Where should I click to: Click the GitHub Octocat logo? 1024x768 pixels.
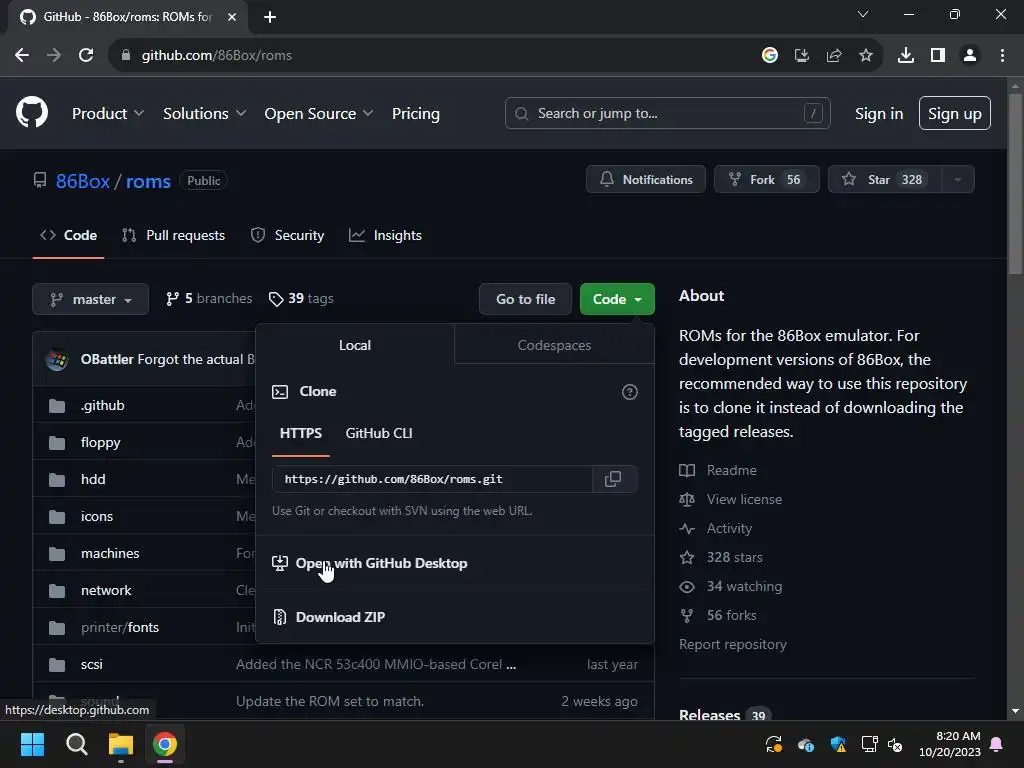[32, 112]
